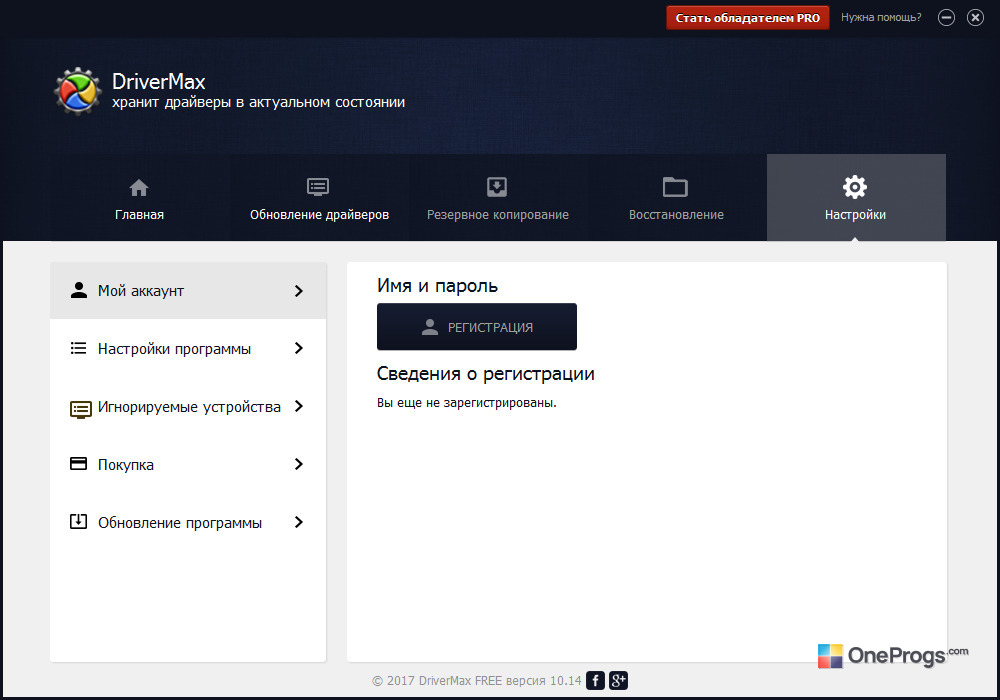The image size is (1000, 700).
Task: Minimize the DriverMax window
Action: point(946,18)
